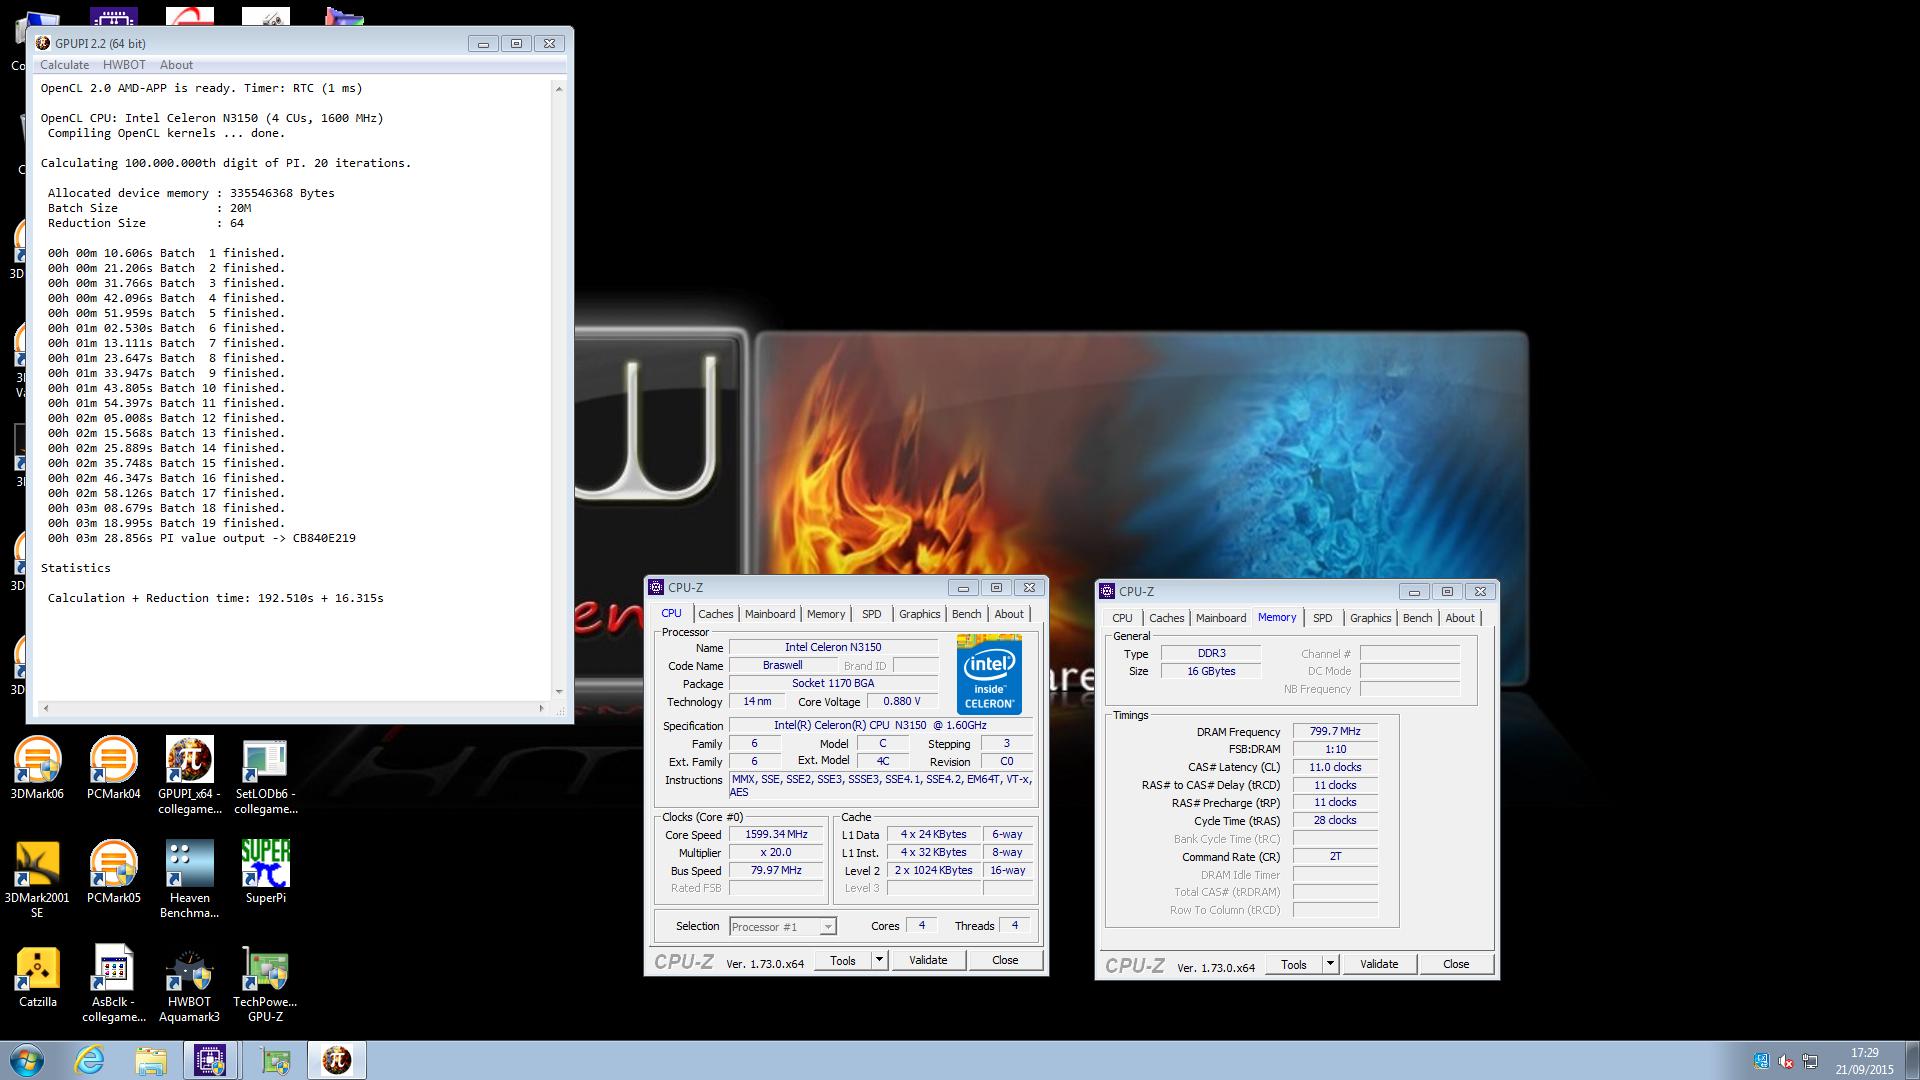Switch to CPU-Z in the taskbar
The image size is (1920, 1080).
(210, 1060)
